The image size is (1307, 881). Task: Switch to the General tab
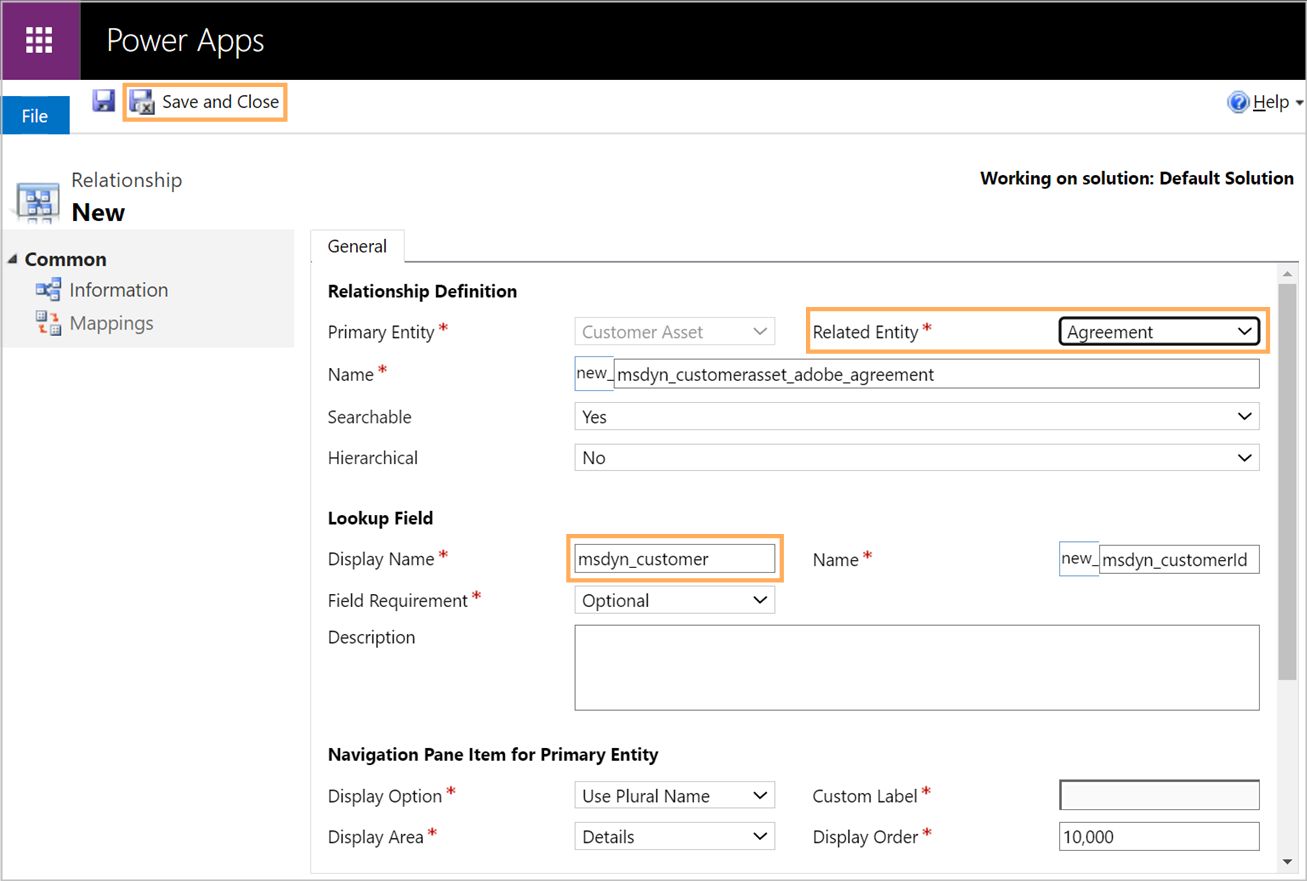point(357,246)
